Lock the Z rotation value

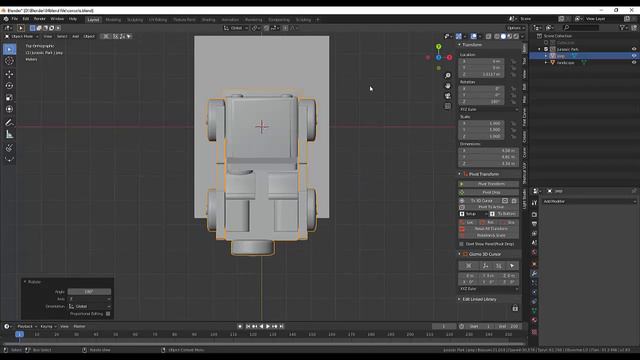[x=513, y=102]
